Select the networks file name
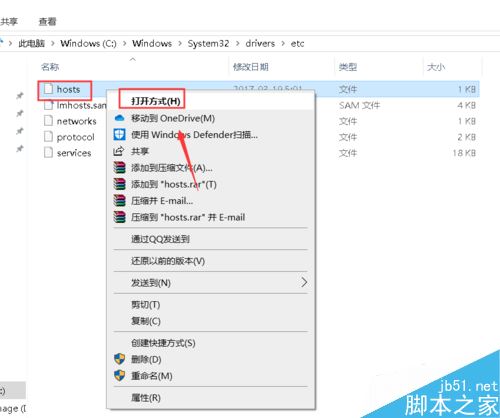Screen dimensions: 500x418 [x=76, y=121]
